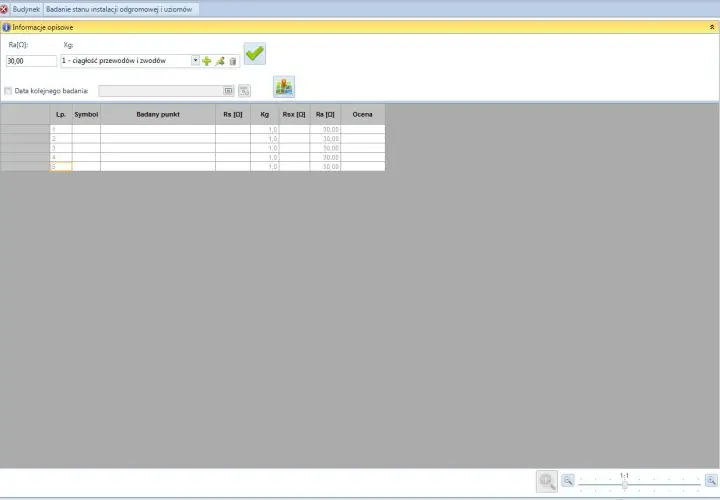720x500 pixels.
Task: Click the magnifier fit-zoom button at bottom
Action: 547,481
